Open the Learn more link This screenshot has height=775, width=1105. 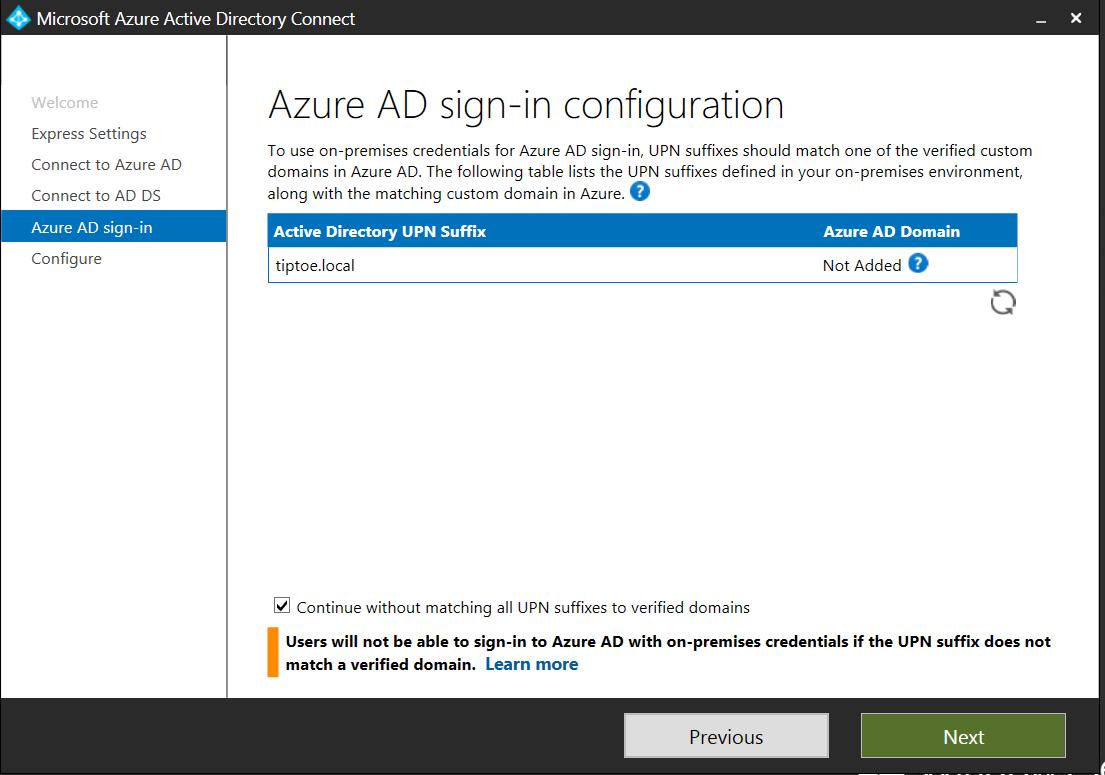pos(532,664)
